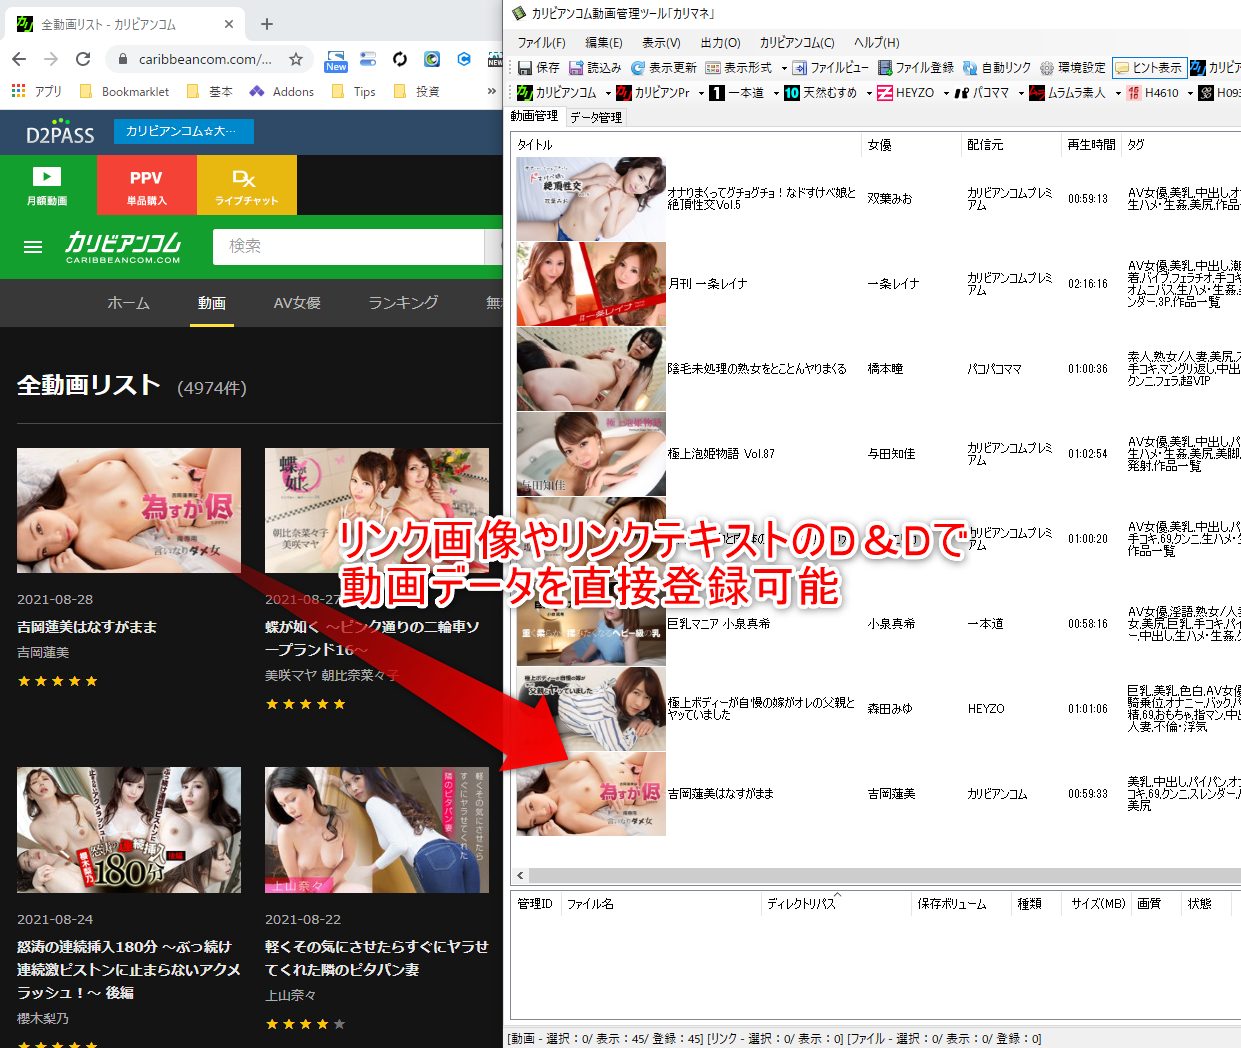The image size is (1241, 1048).
Task: Open the 編集(E) menu
Action: click(603, 43)
